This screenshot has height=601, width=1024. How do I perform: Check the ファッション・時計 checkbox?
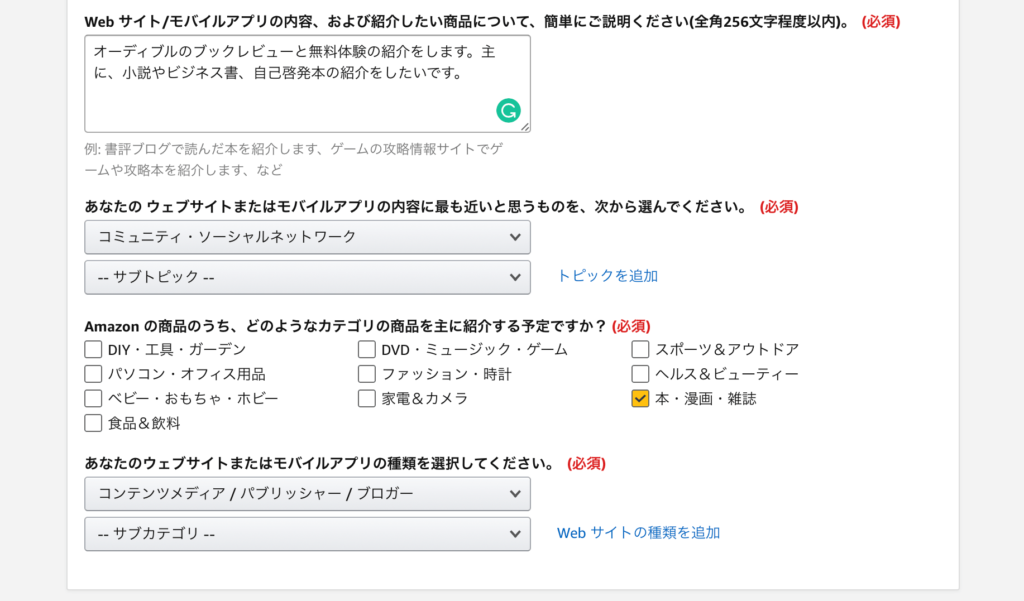click(366, 374)
